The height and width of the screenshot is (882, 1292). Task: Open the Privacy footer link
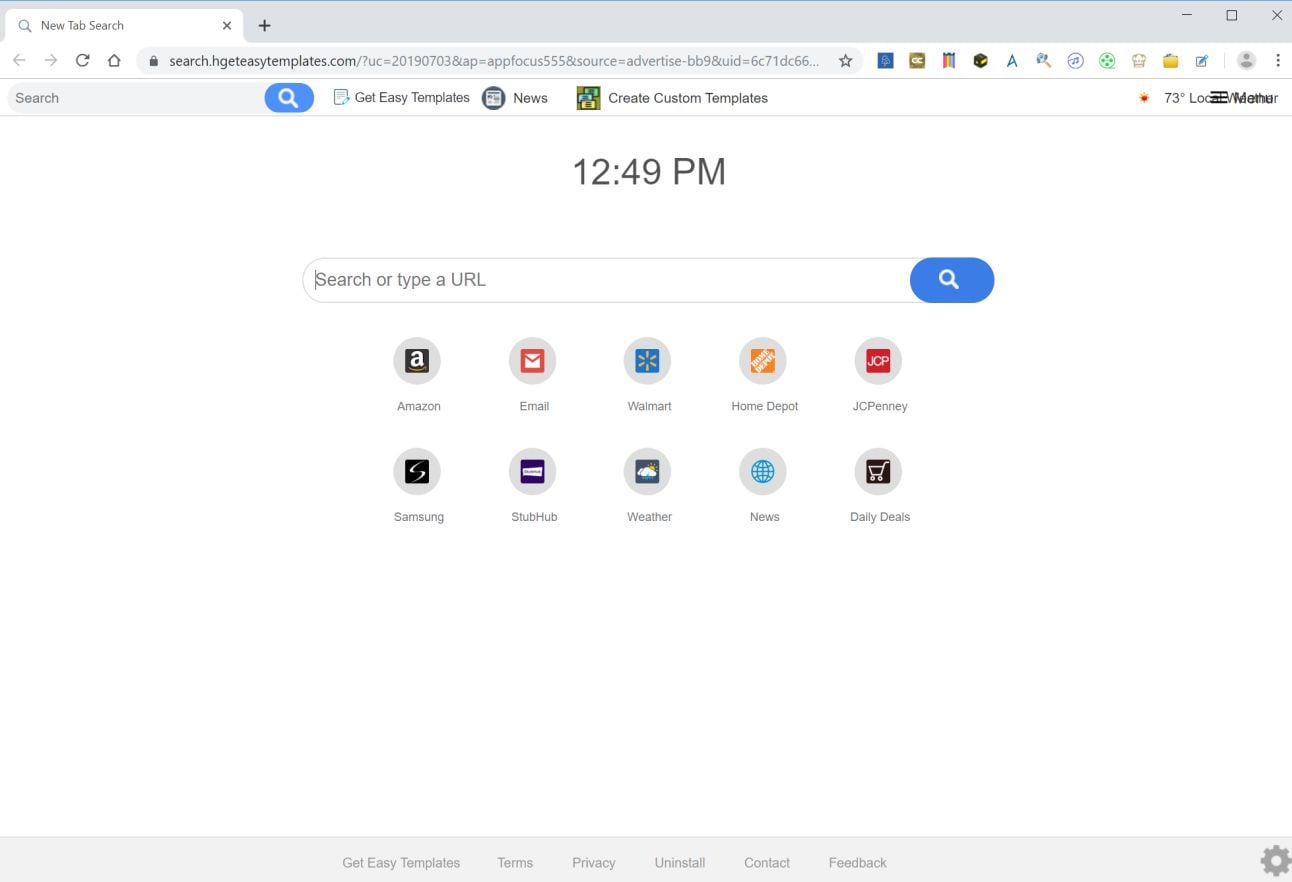coord(594,863)
